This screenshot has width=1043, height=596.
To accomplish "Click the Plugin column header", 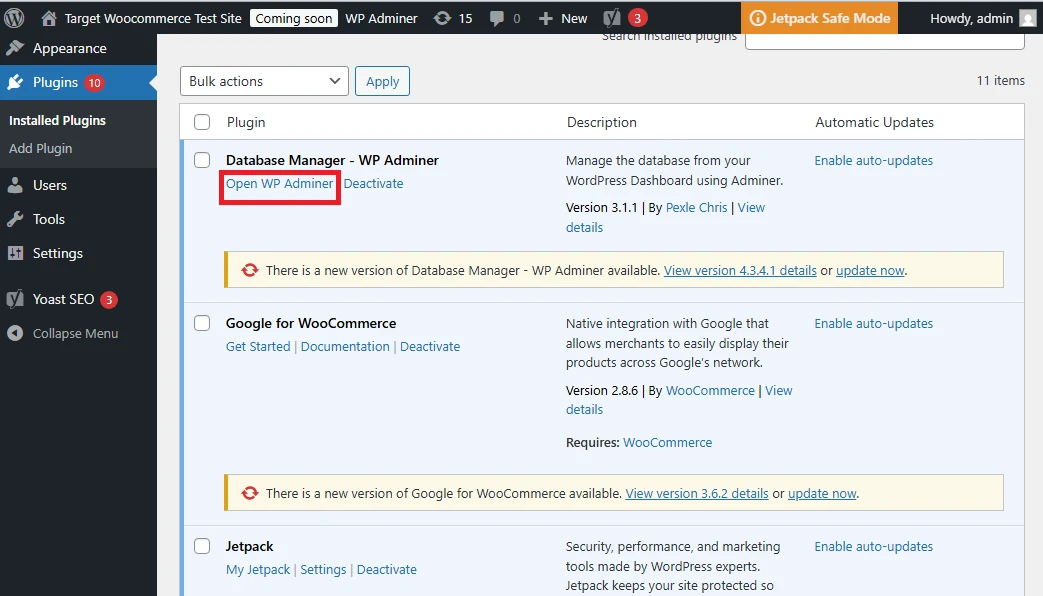I will click(246, 122).
